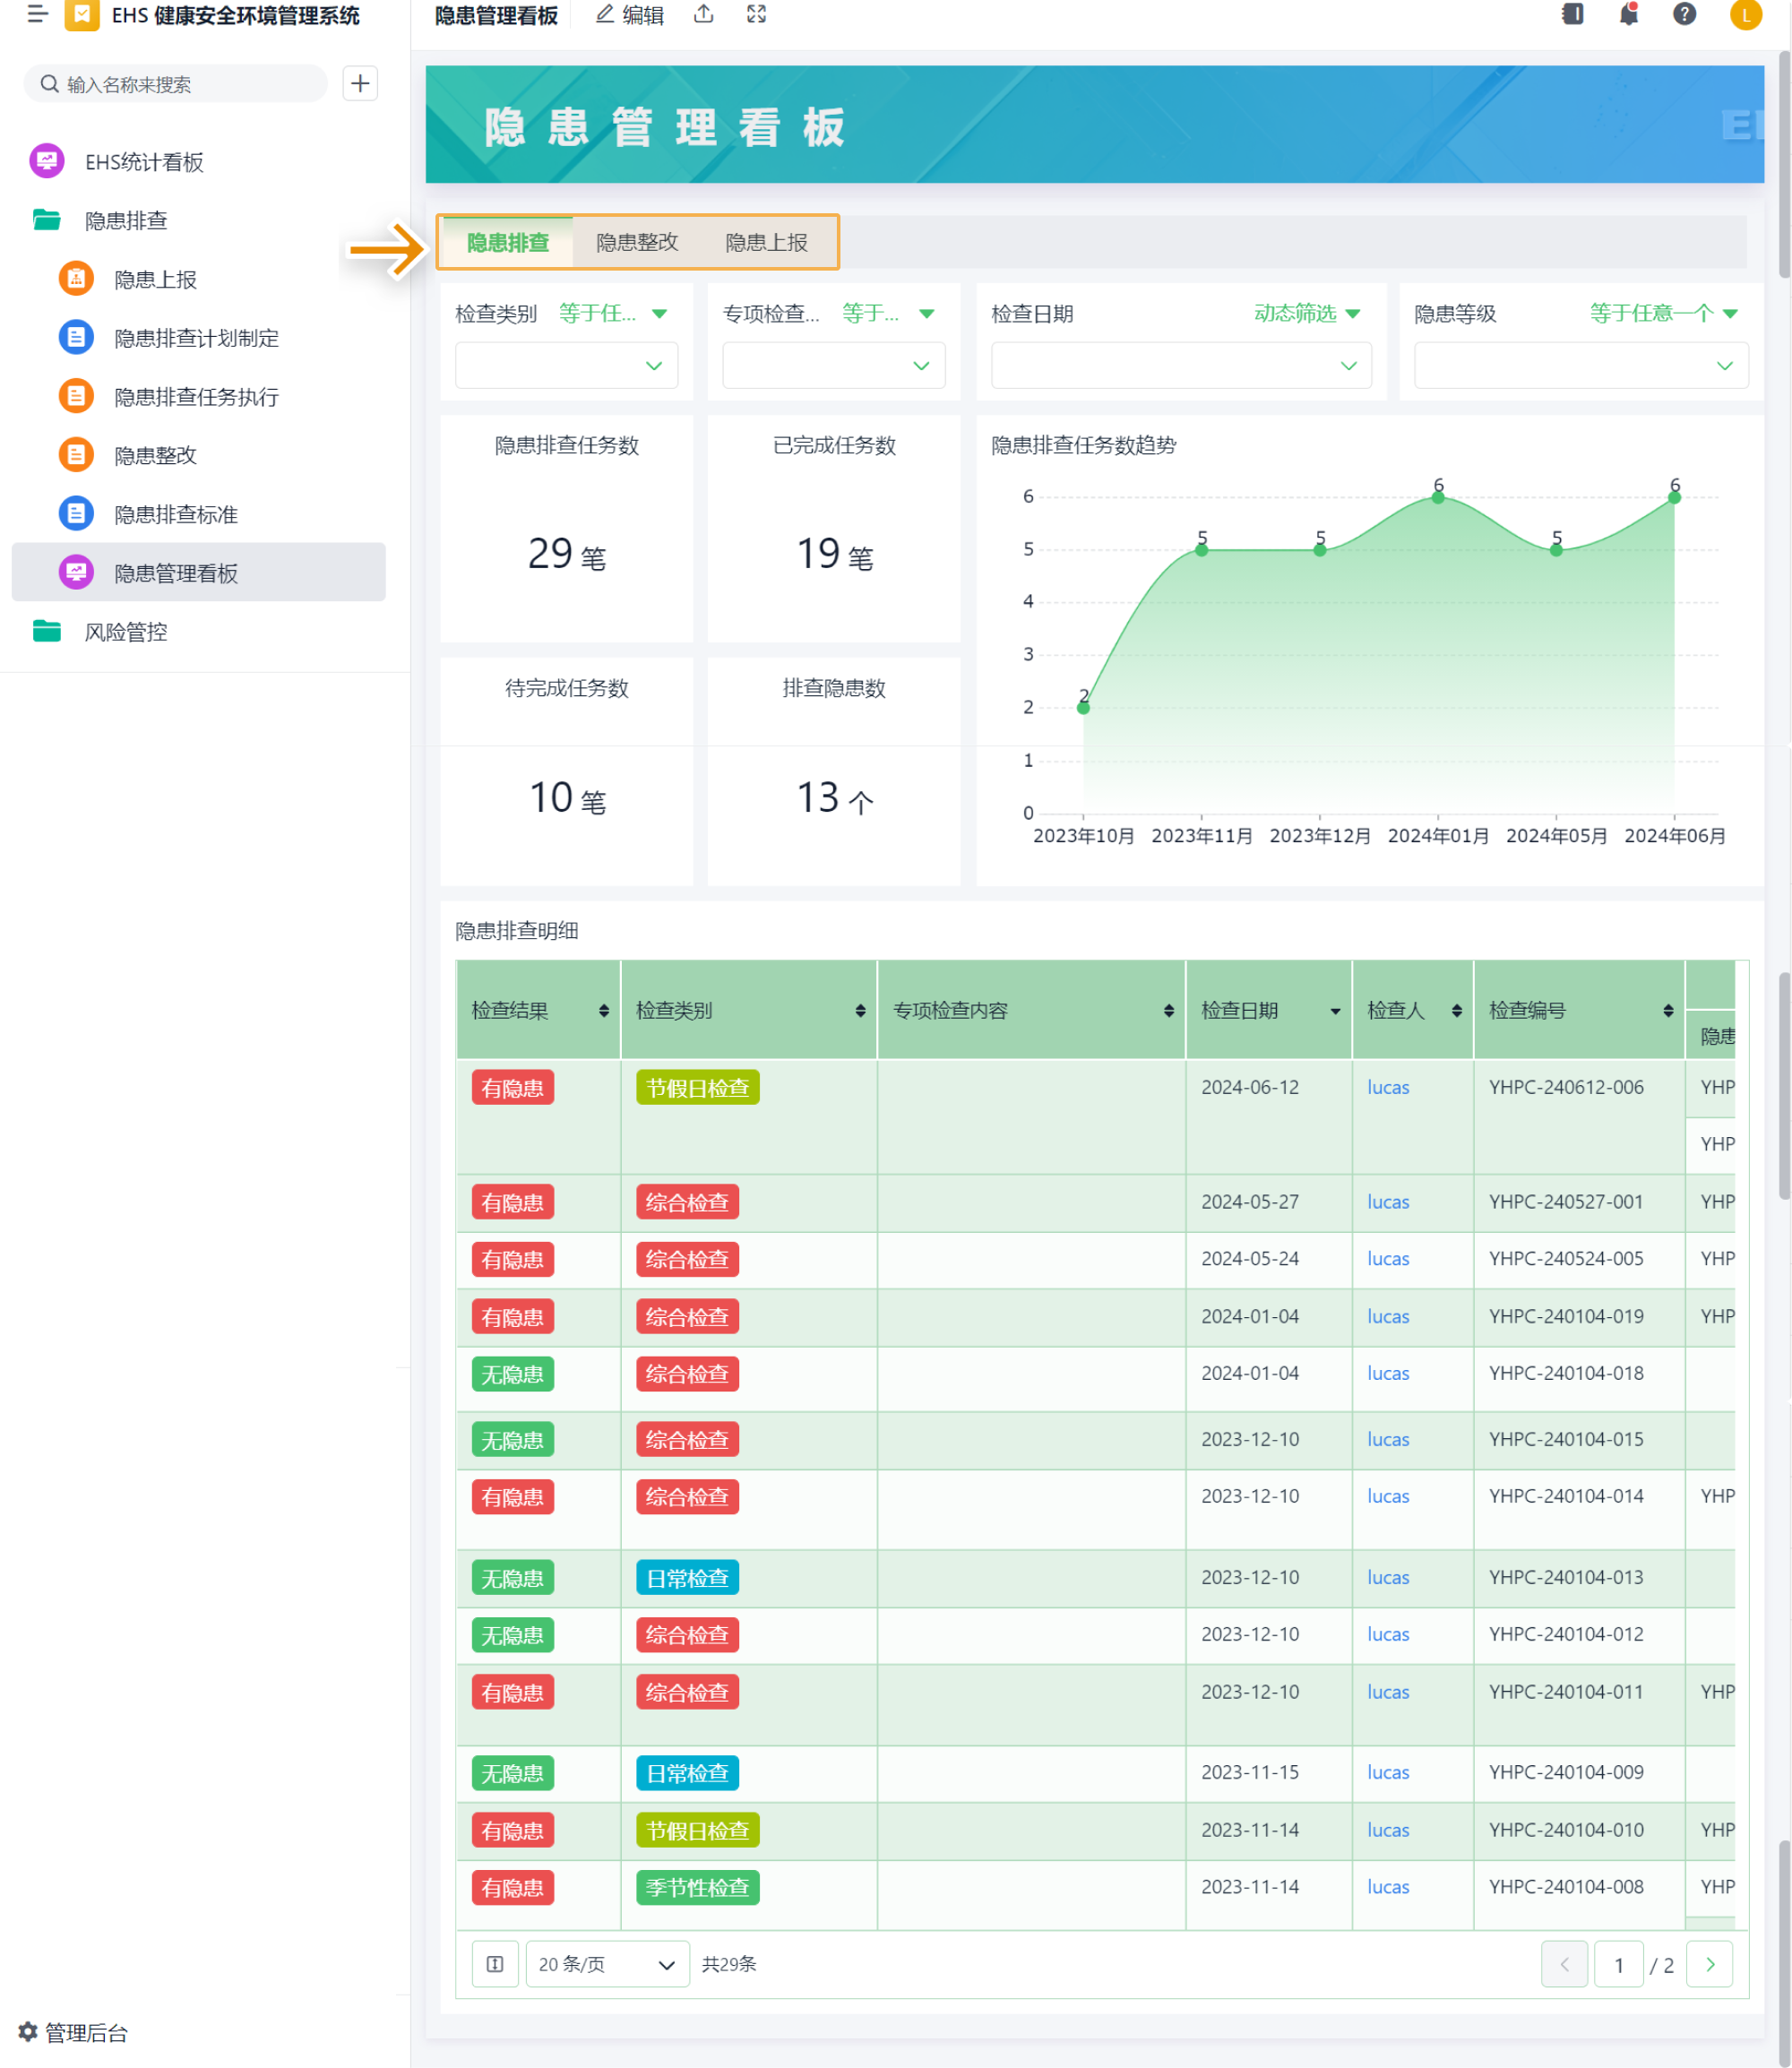Screen dimensions: 1792x2068
Task: Click the edit pencil button in header
Action: (x=630, y=14)
